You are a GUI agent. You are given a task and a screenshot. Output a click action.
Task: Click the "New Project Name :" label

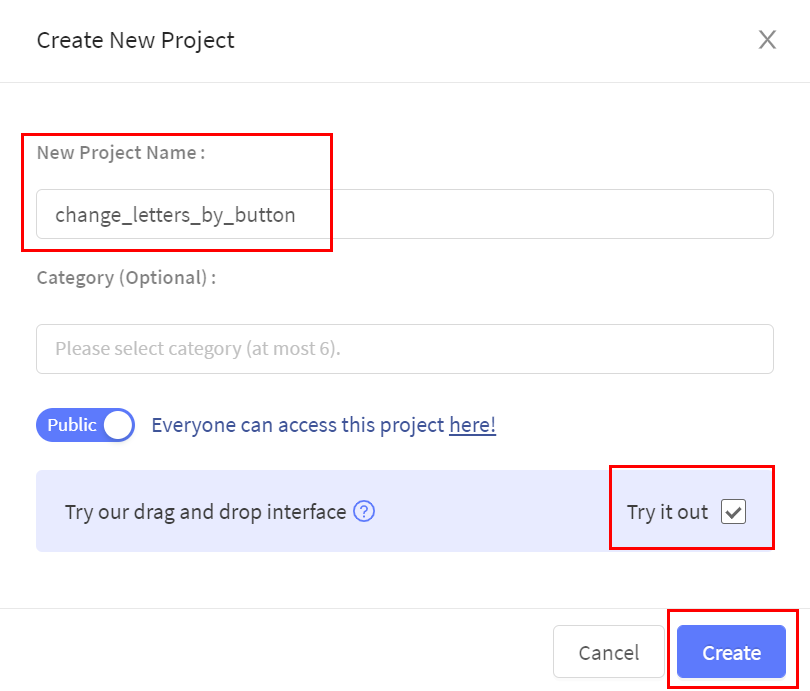pyautogui.click(x=121, y=153)
